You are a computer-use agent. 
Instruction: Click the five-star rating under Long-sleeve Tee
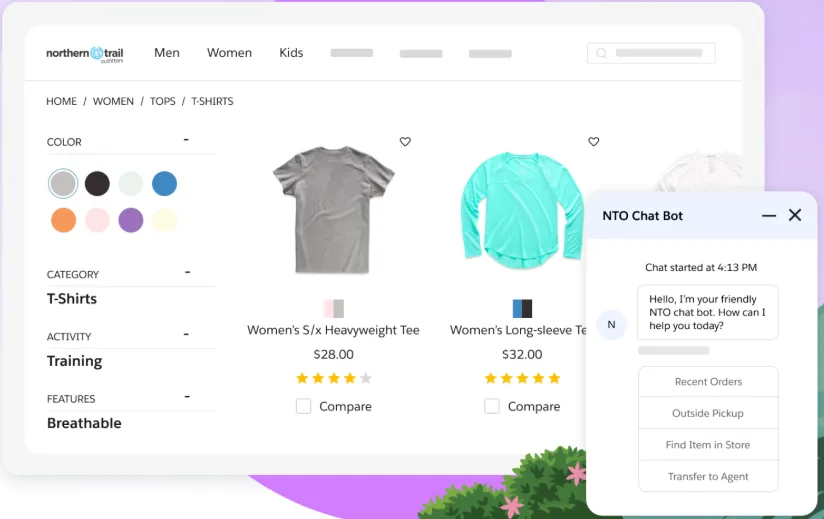pyautogui.click(x=522, y=378)
